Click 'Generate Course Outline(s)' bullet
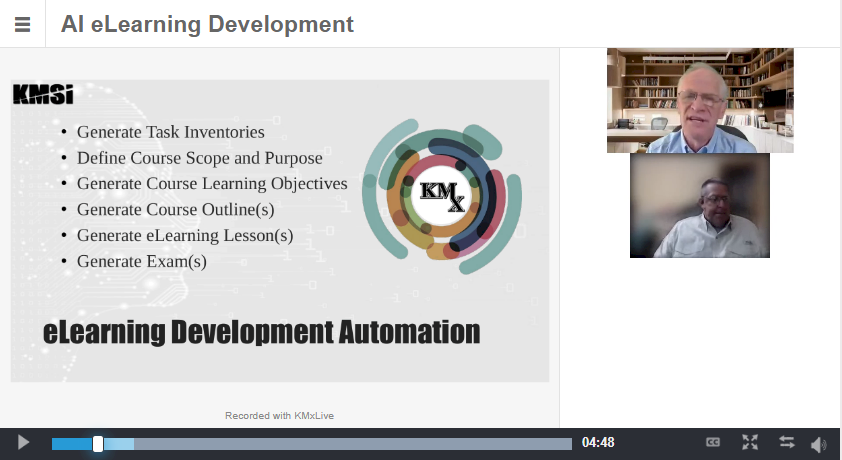The width and height of the screenshot is (842, 460). (x=176, y=209)
